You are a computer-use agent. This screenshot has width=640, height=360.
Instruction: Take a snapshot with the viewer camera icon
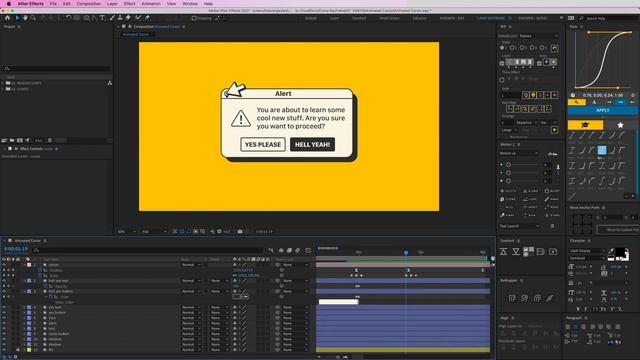[x=240, y=231]
